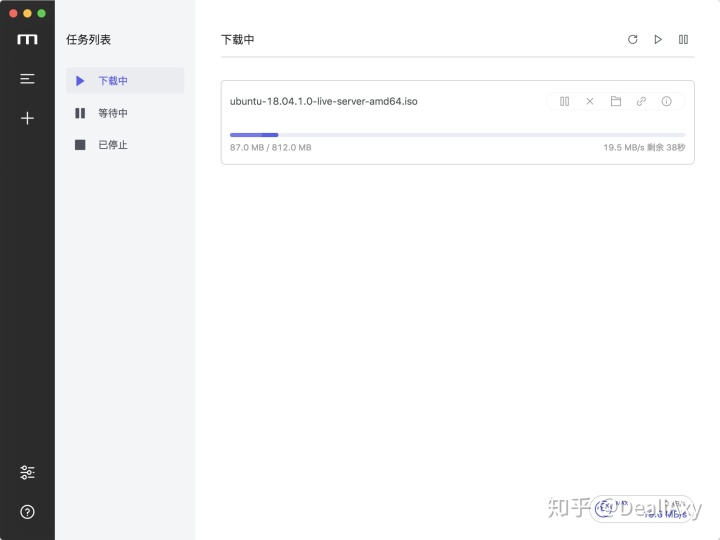Select the 下载中 tab
This screenshot has height=540, width=720.
(125, 81)
